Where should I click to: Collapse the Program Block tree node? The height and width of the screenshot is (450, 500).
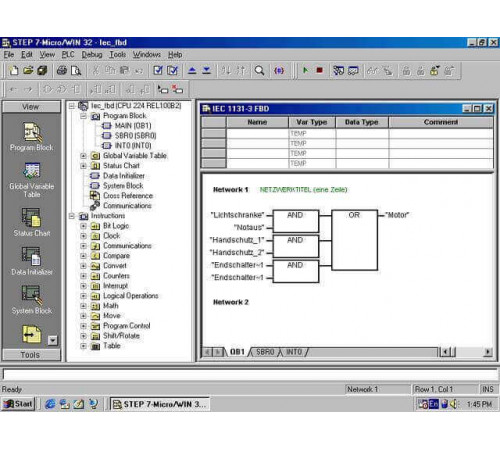click(84, 116)
